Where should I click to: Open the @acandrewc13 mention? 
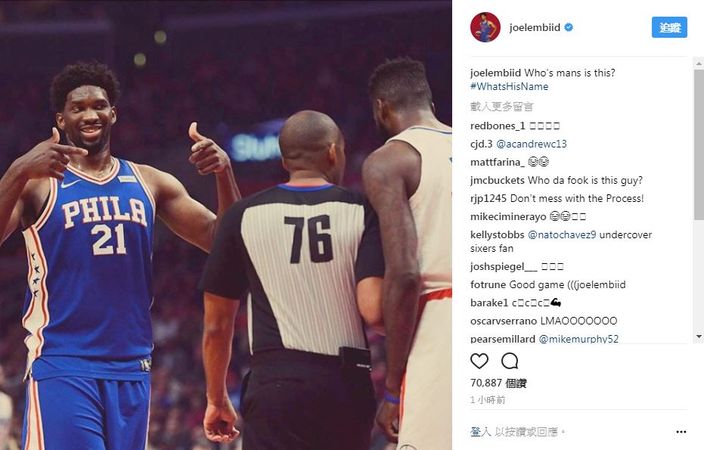pyautogui.click(x=531, y=144)
